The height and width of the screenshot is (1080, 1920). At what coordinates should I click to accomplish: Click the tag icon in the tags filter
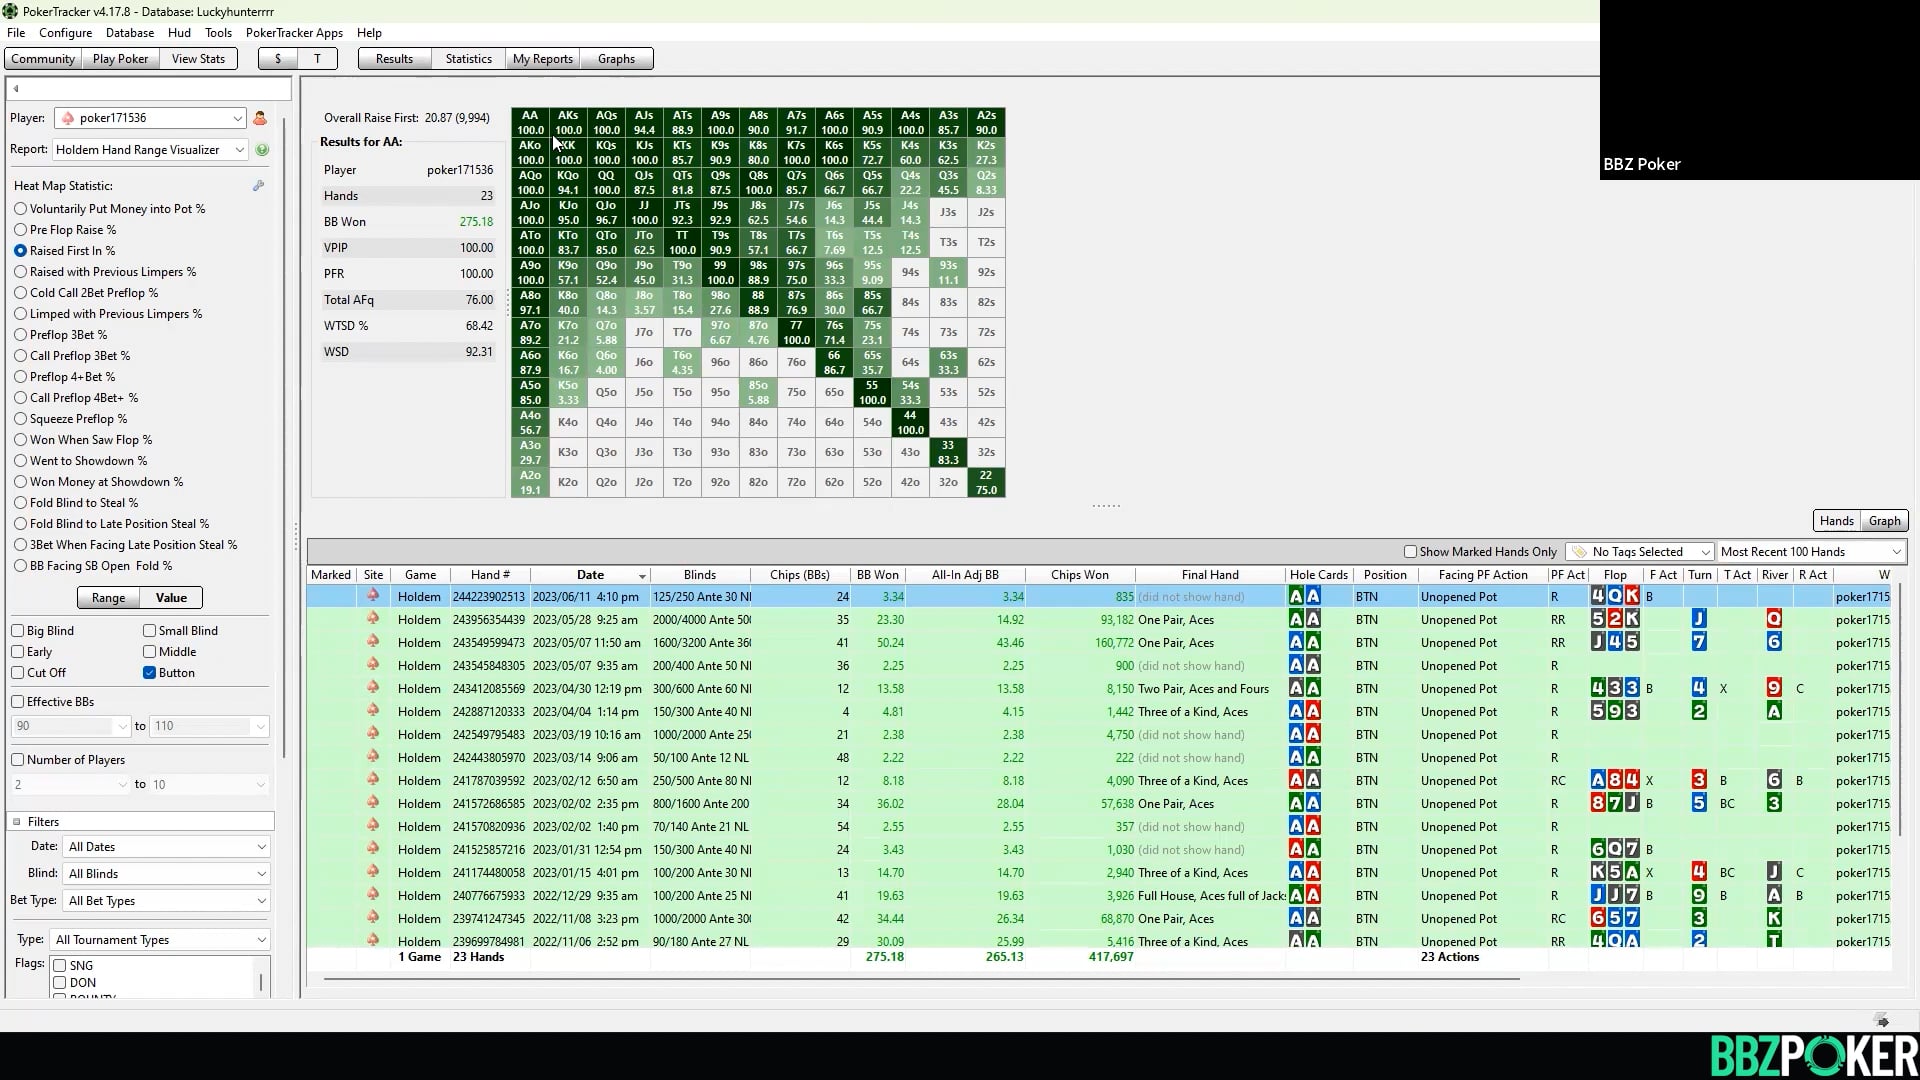pyautogui.click(x=1579, y=552)
